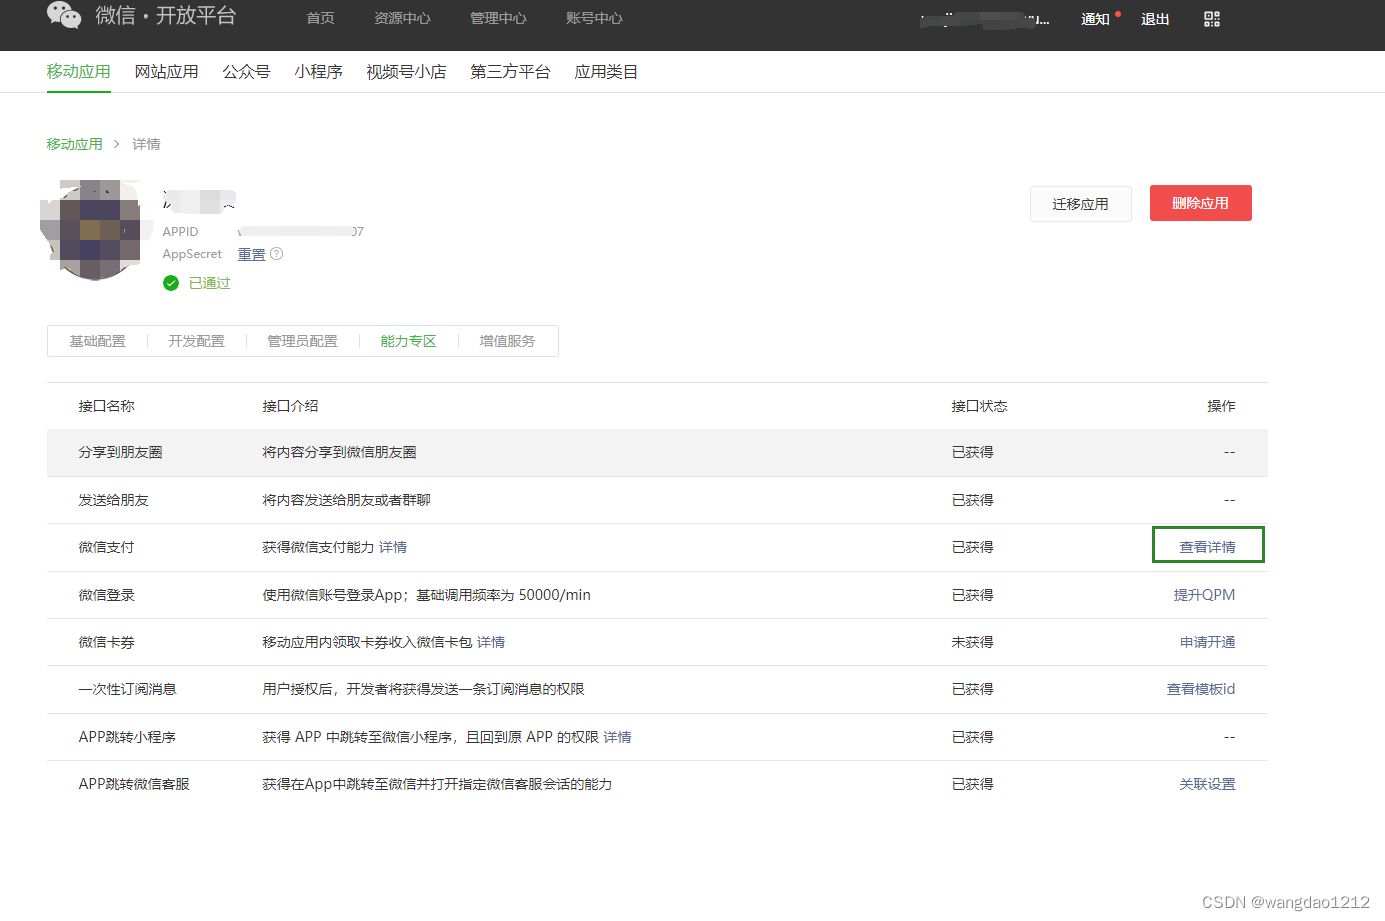
Task: Open 账号中心 in the top navigation
Action: (594, 18)
